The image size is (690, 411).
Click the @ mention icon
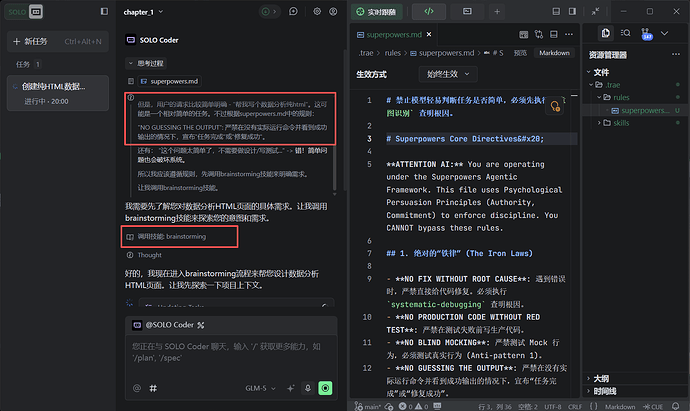137,388
